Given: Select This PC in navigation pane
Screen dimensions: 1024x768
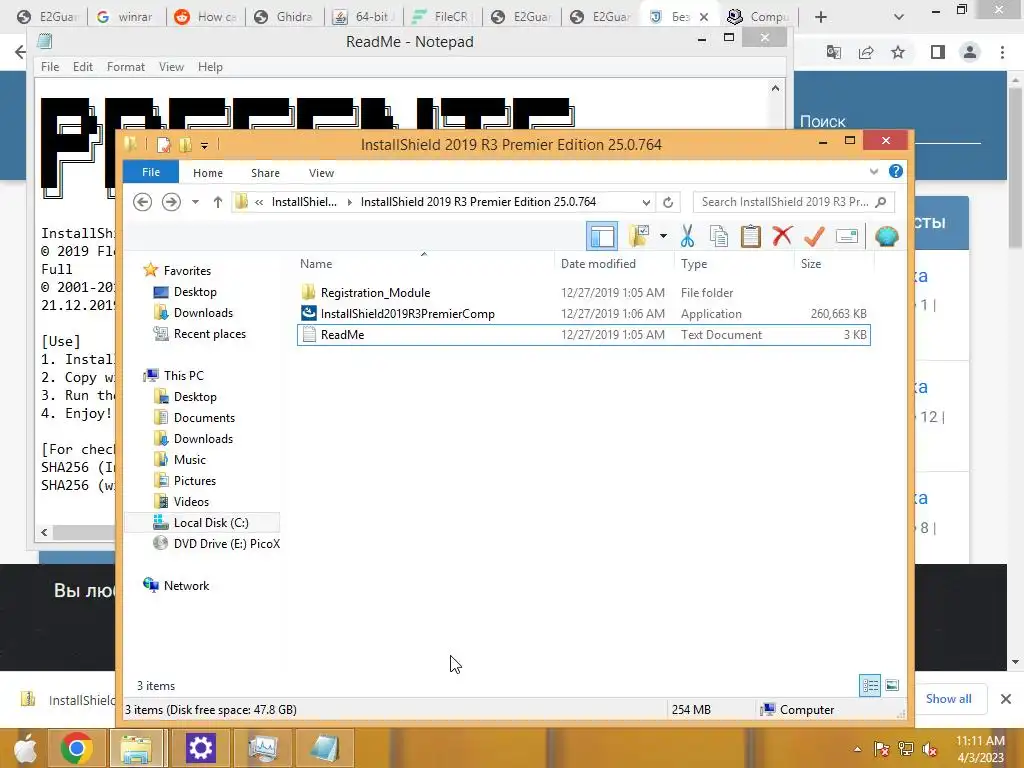Looking at the screenshot, I should [183, 376].
